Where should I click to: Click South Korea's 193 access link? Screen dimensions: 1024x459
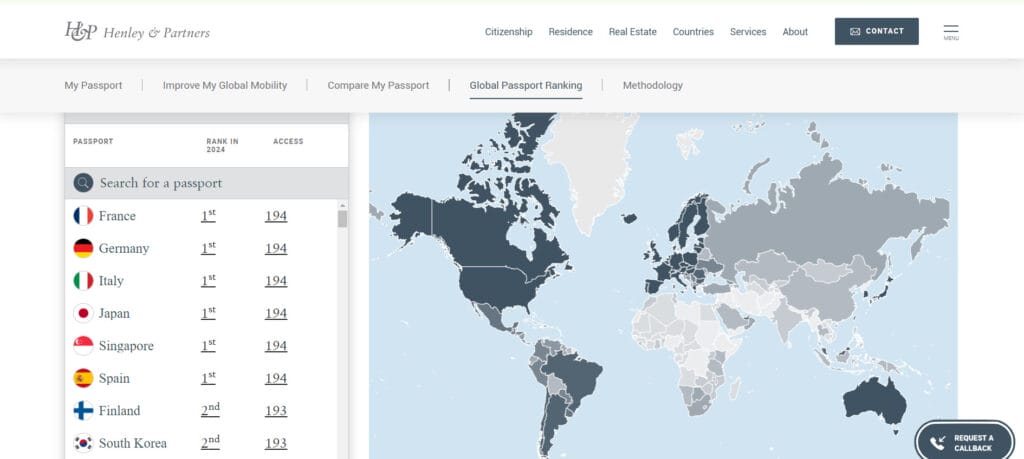point(276,443)
